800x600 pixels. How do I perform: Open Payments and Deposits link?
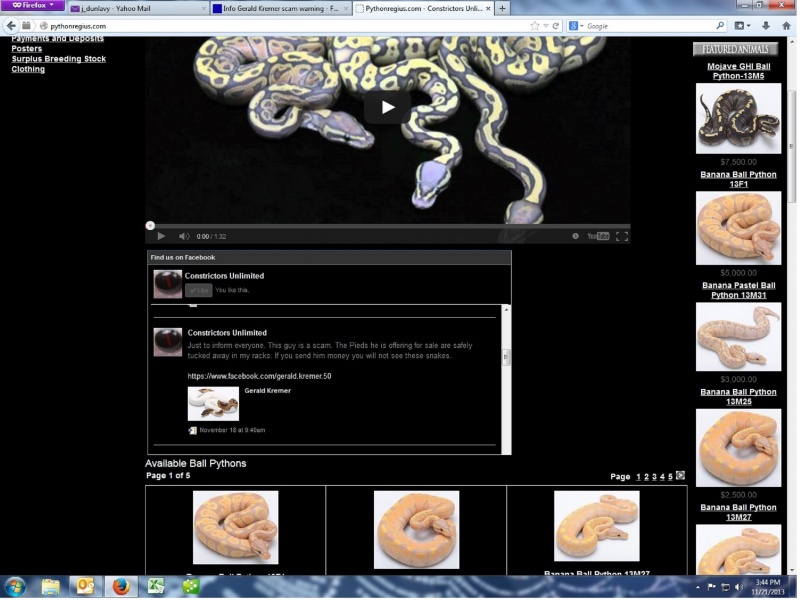coord(58,39)
